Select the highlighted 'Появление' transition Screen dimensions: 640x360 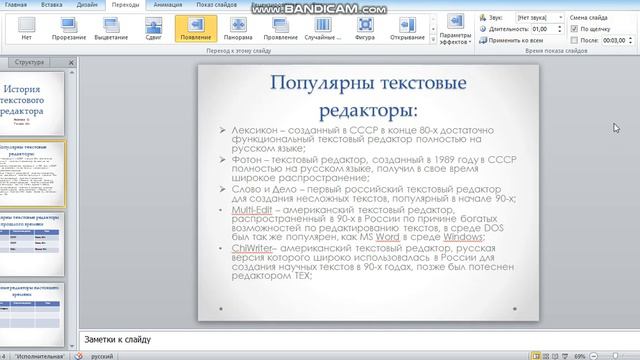pyautogui.click(x=196, y=29)
